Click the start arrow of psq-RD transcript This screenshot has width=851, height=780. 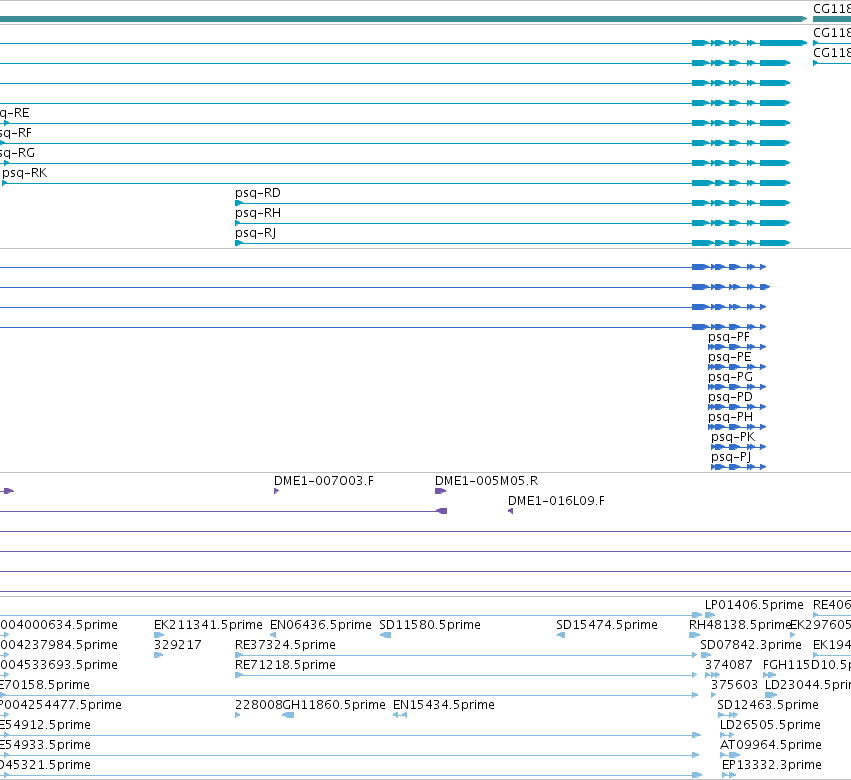click(x=239, y=203)
